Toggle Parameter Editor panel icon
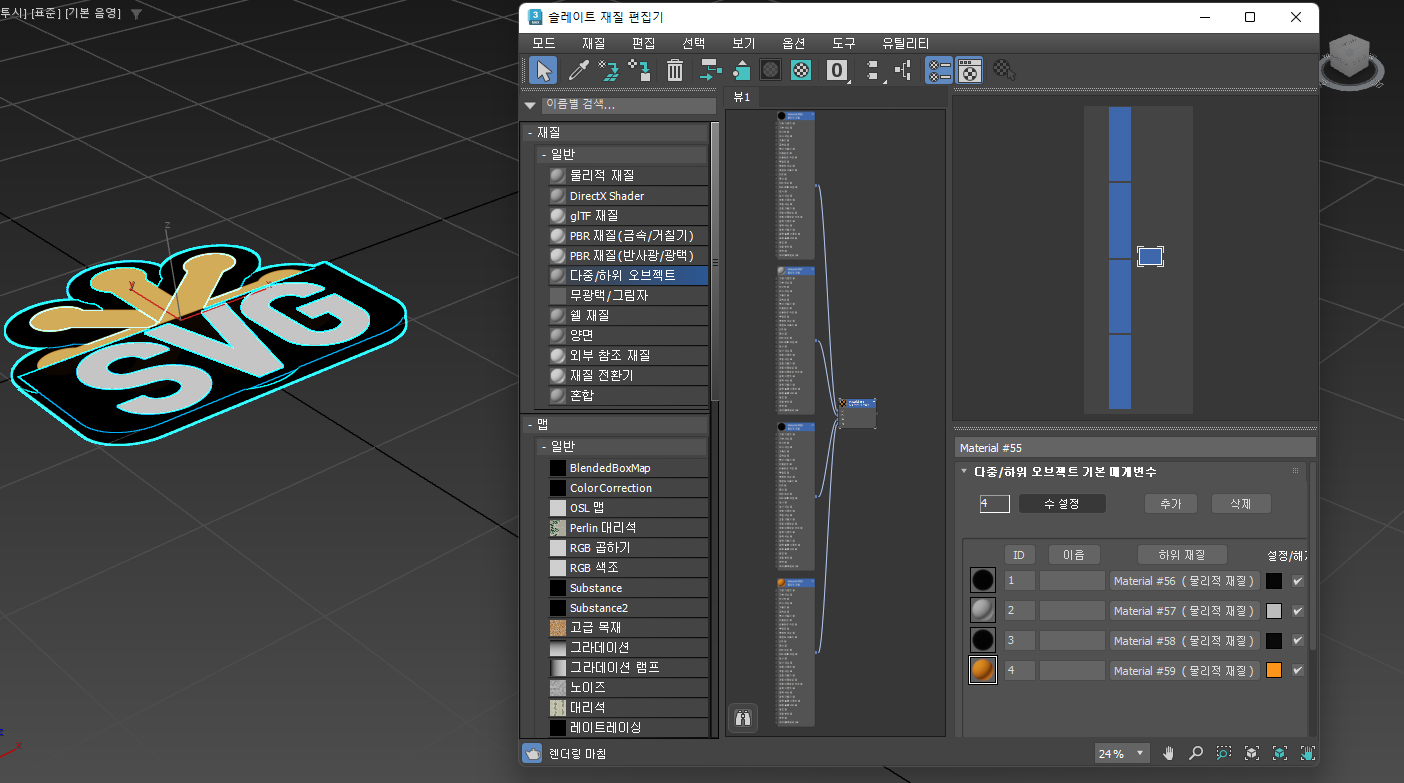The height and width of the screenshot is (783, 1404). (x=969, y=70)
